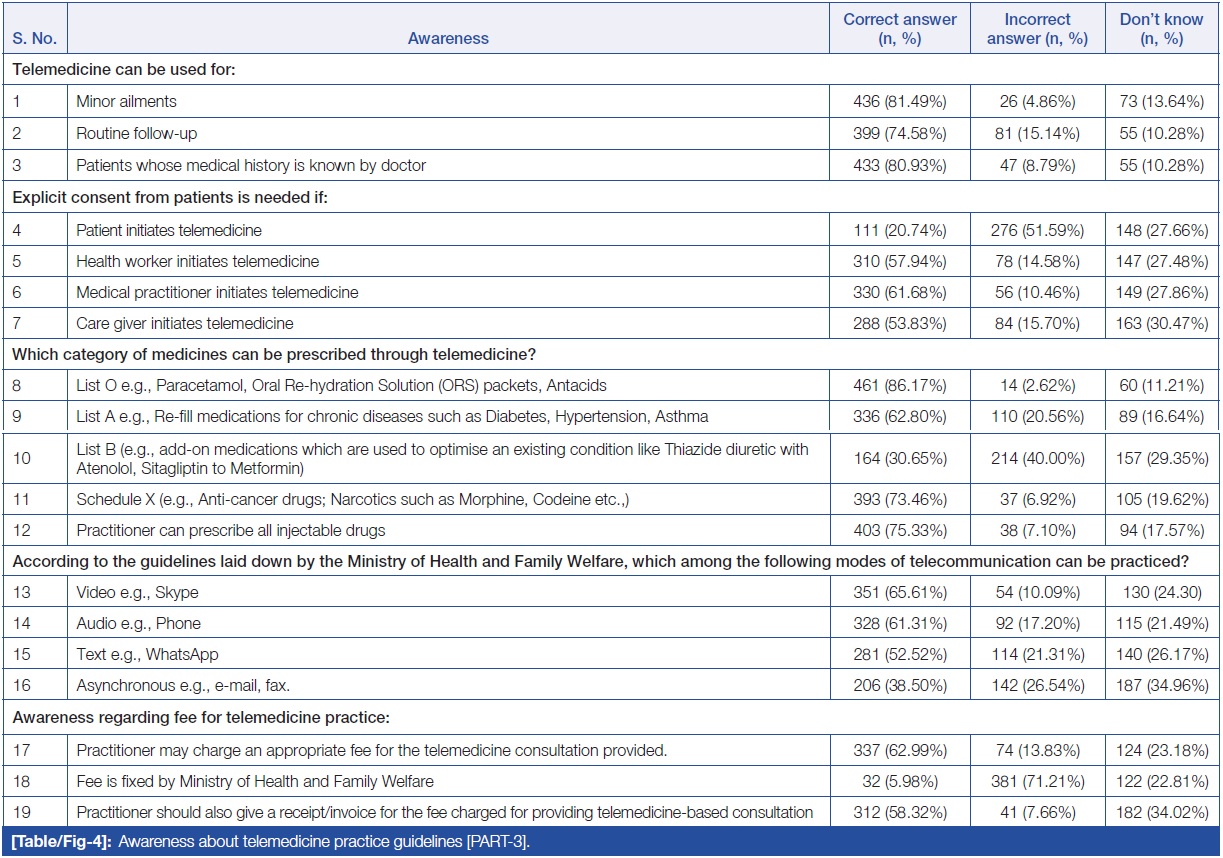Select the 'Patient initiates telemedicine' row

(x=169, y=230)
